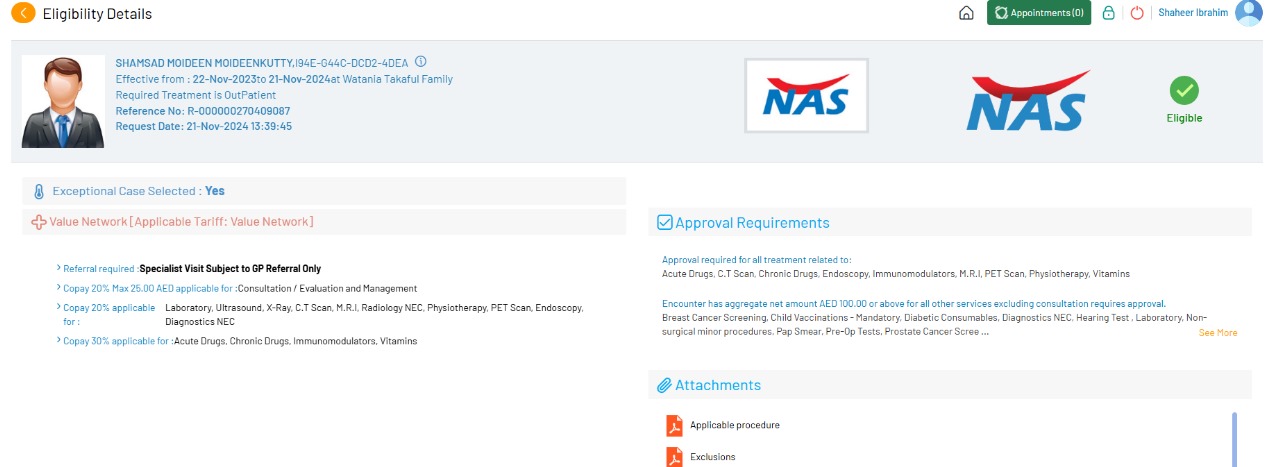The height and width of the screenshot is (467, 1280).
Task: Click Approval required for all treatment text
Action: click(757, 260)
